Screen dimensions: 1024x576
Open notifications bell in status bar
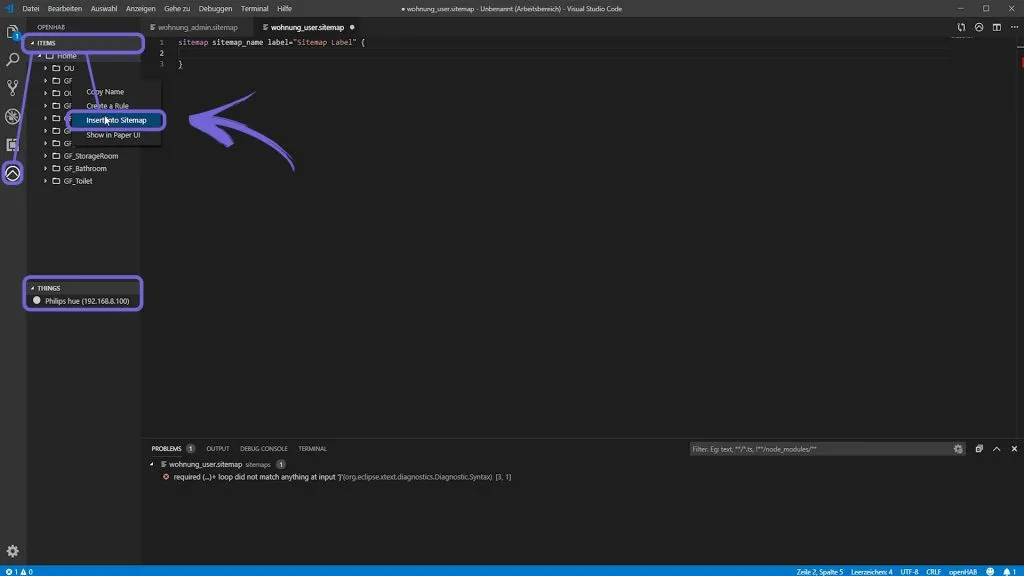pos(1009,571)
